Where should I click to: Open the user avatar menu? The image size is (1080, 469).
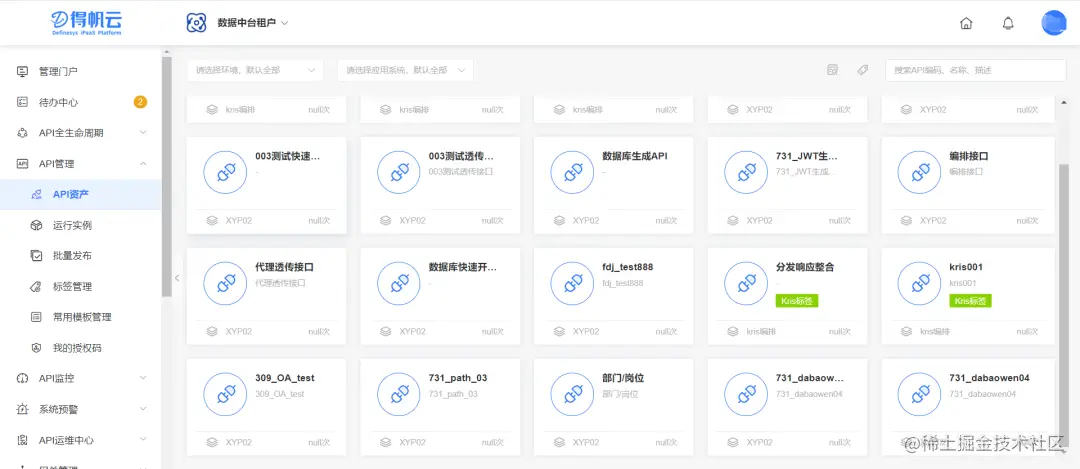click(1053, 23)
